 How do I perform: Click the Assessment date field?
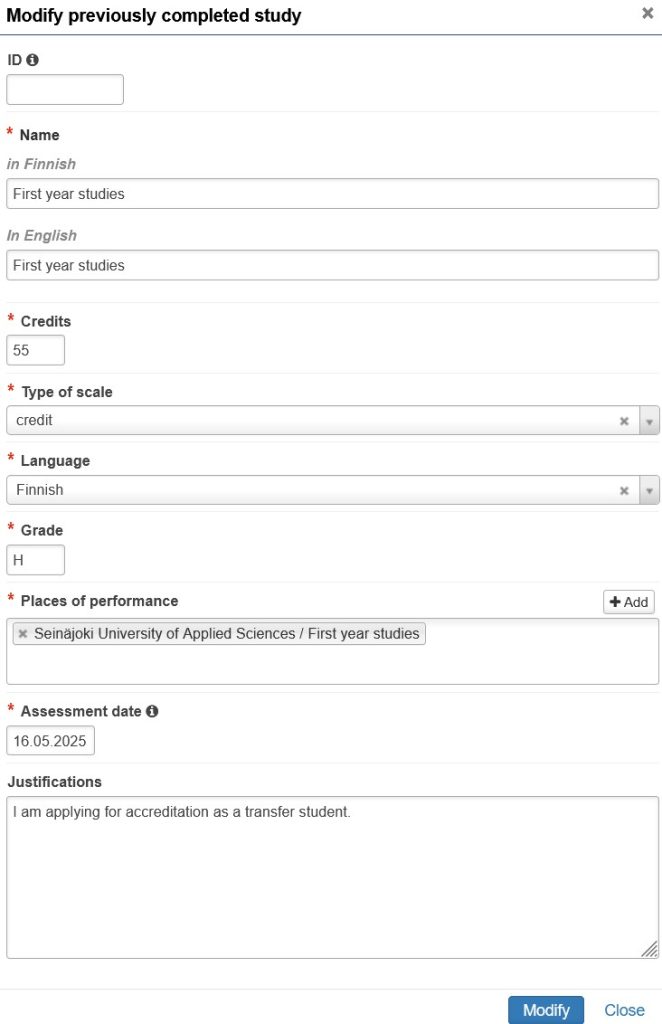[x=51, y=742]
